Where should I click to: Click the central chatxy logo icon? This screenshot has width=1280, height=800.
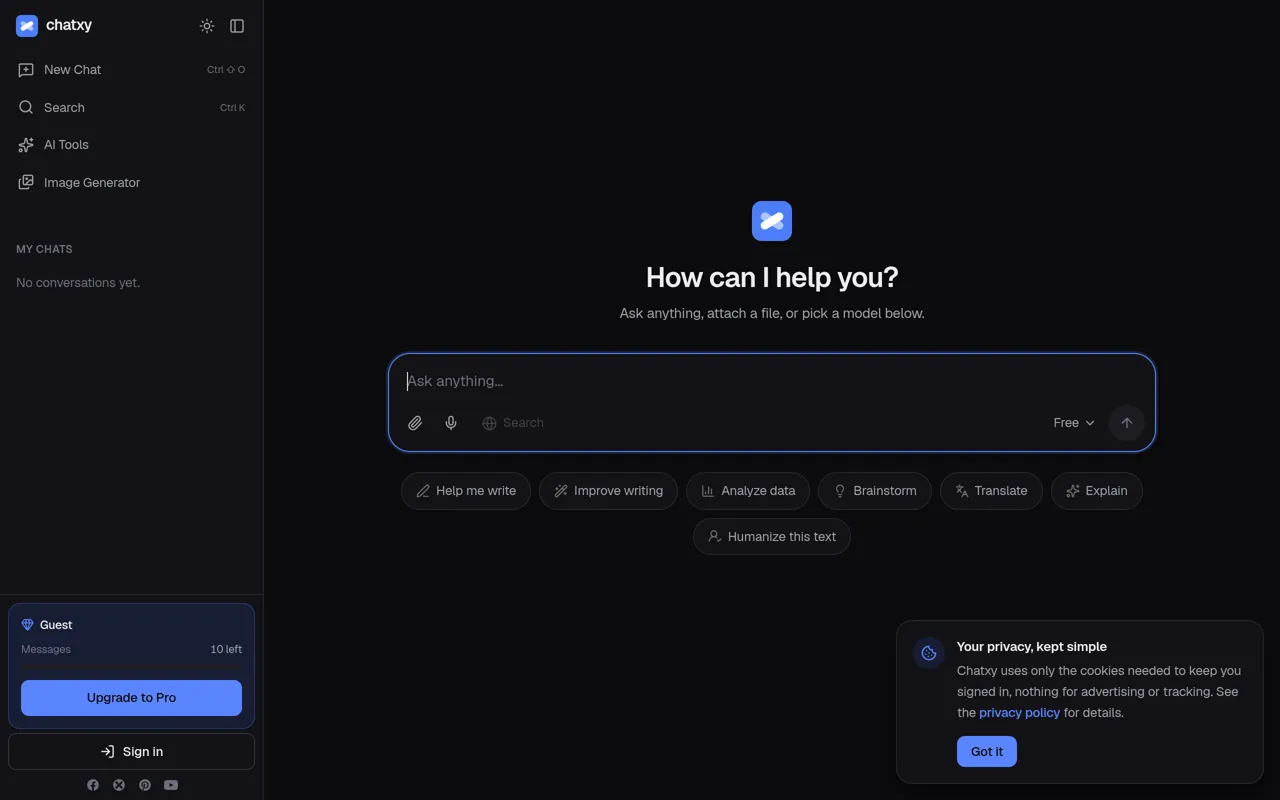pos(772,221)
